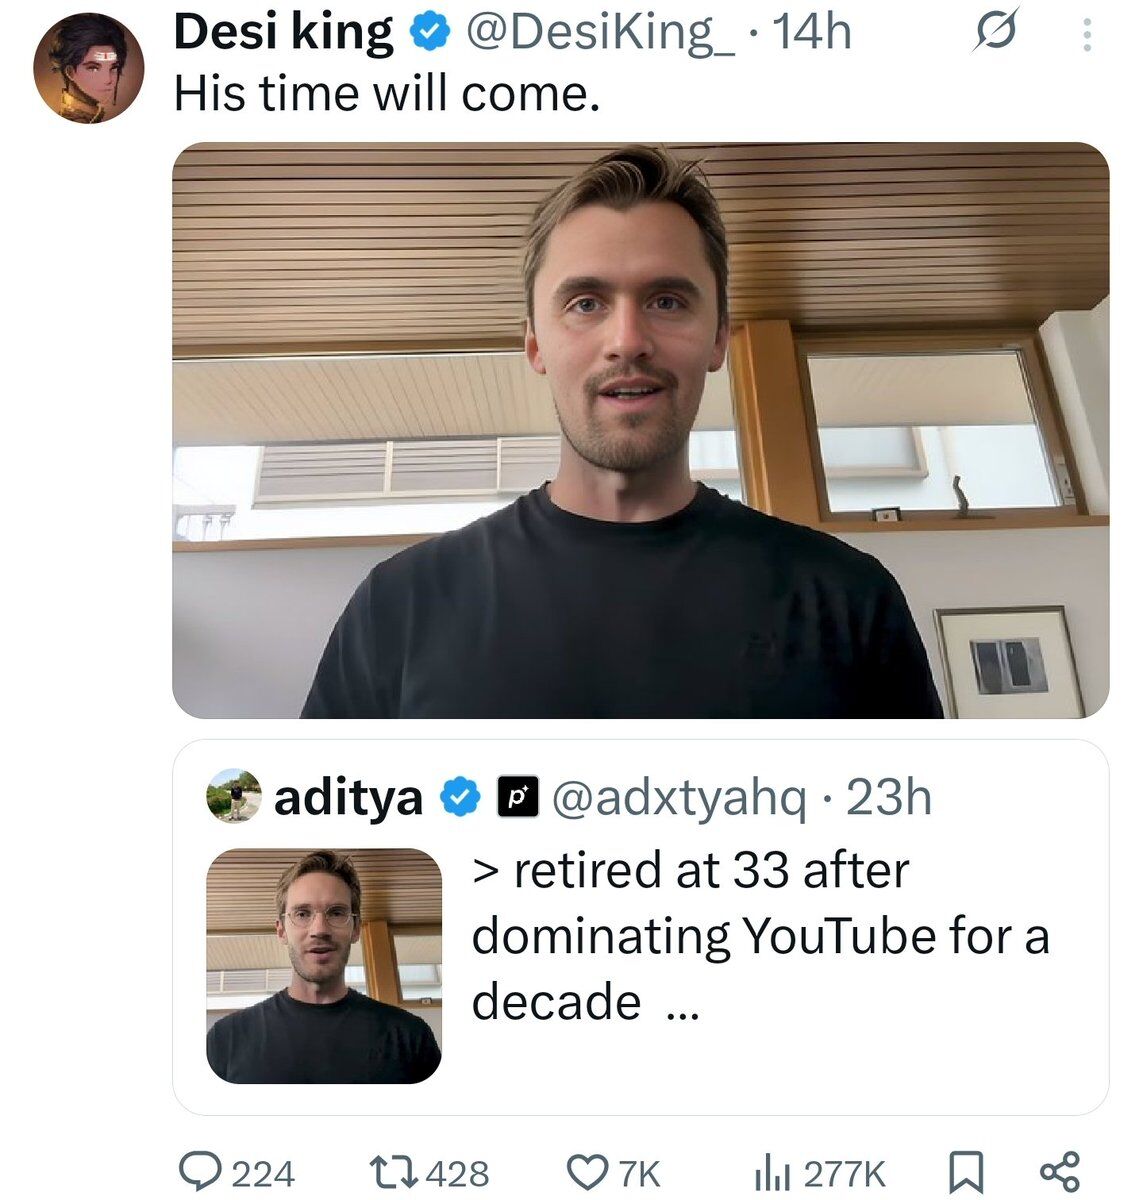
Task: Like the tweet with heart icon
Action: point(588,1171)
